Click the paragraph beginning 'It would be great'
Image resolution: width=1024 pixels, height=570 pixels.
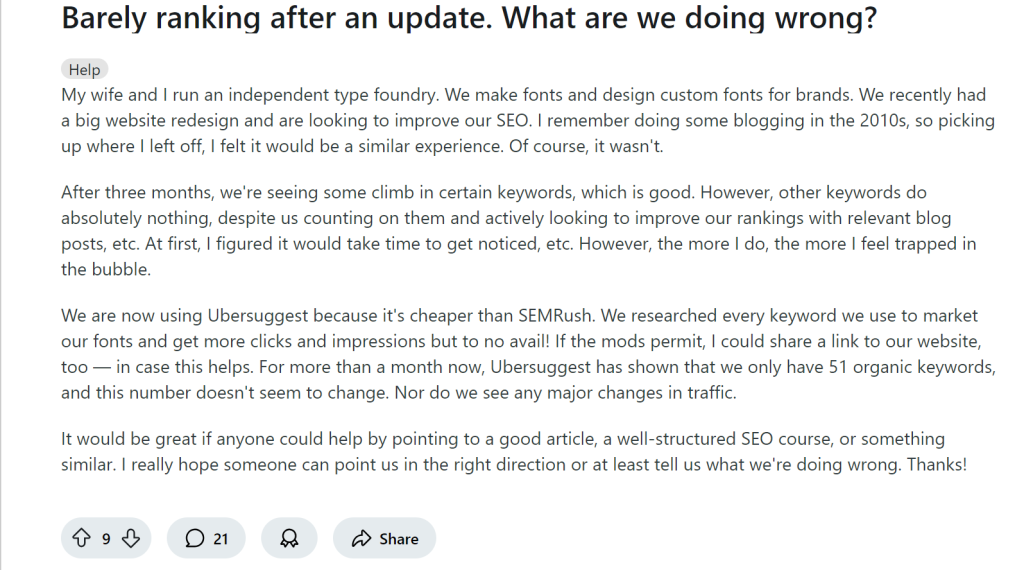pos(514,451)
